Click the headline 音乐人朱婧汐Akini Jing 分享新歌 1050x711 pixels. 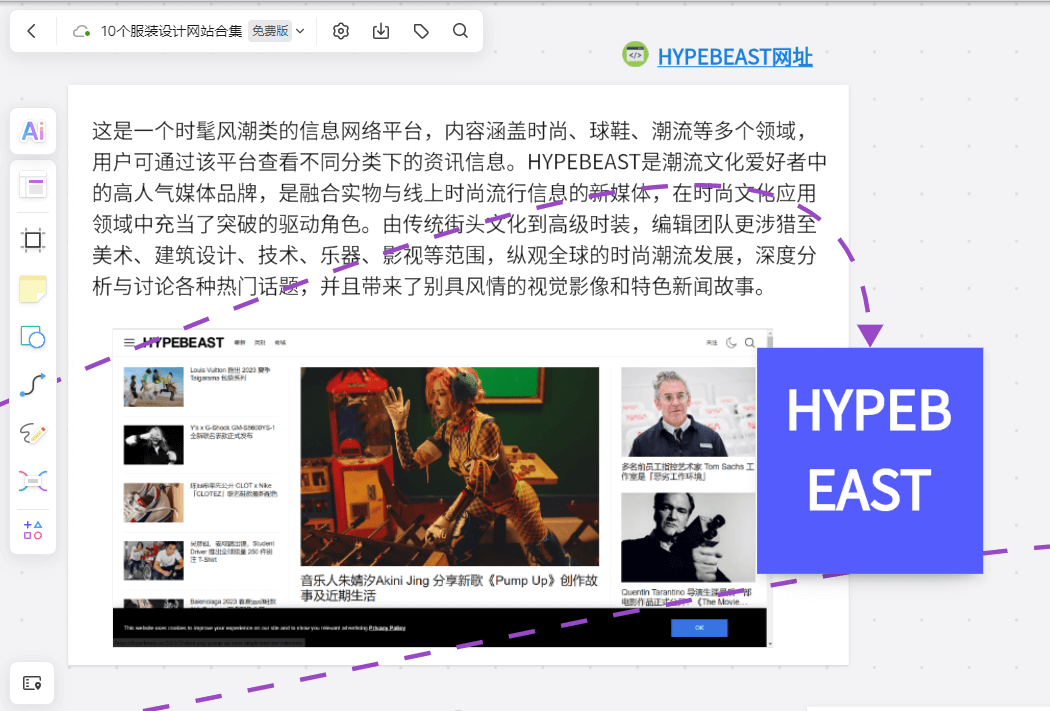[449, 588]
